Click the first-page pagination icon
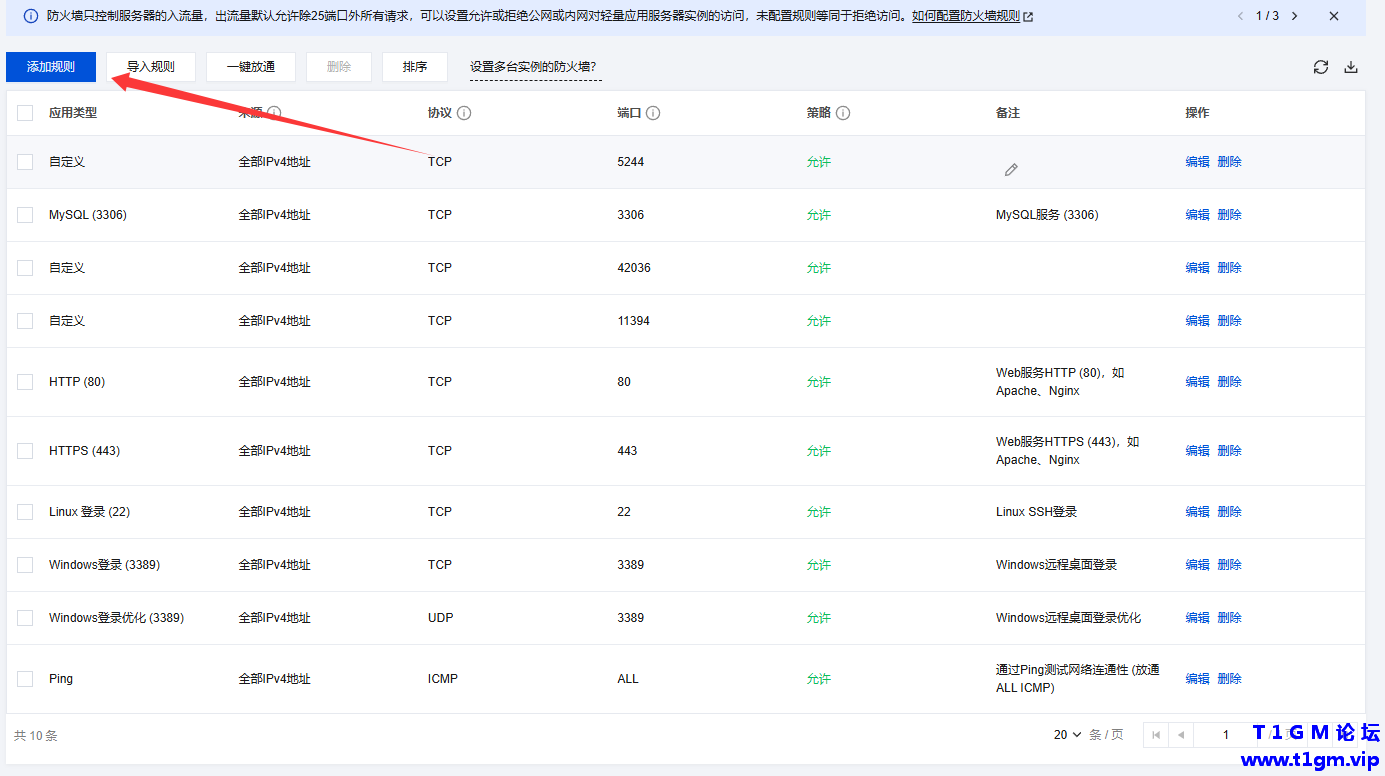 click(x=1156, y=735)
